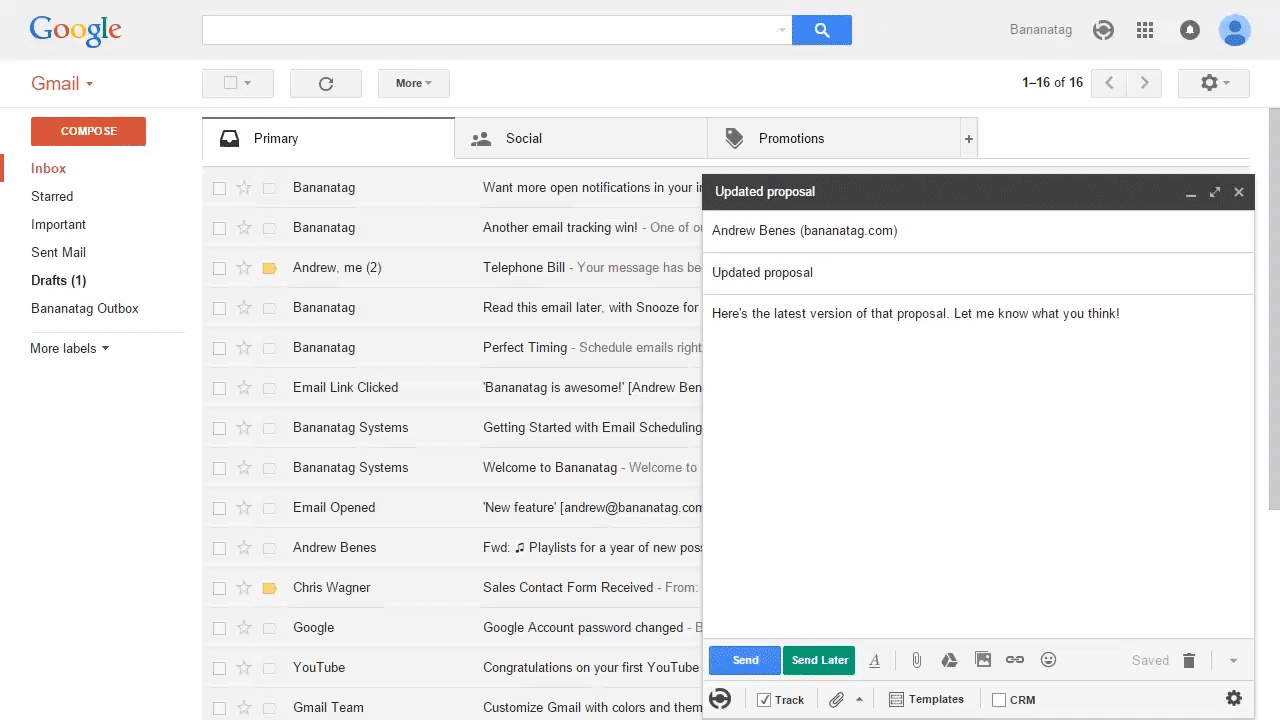Open the Important label
The width and height of the screenshot is (1280, 720).
59,225
